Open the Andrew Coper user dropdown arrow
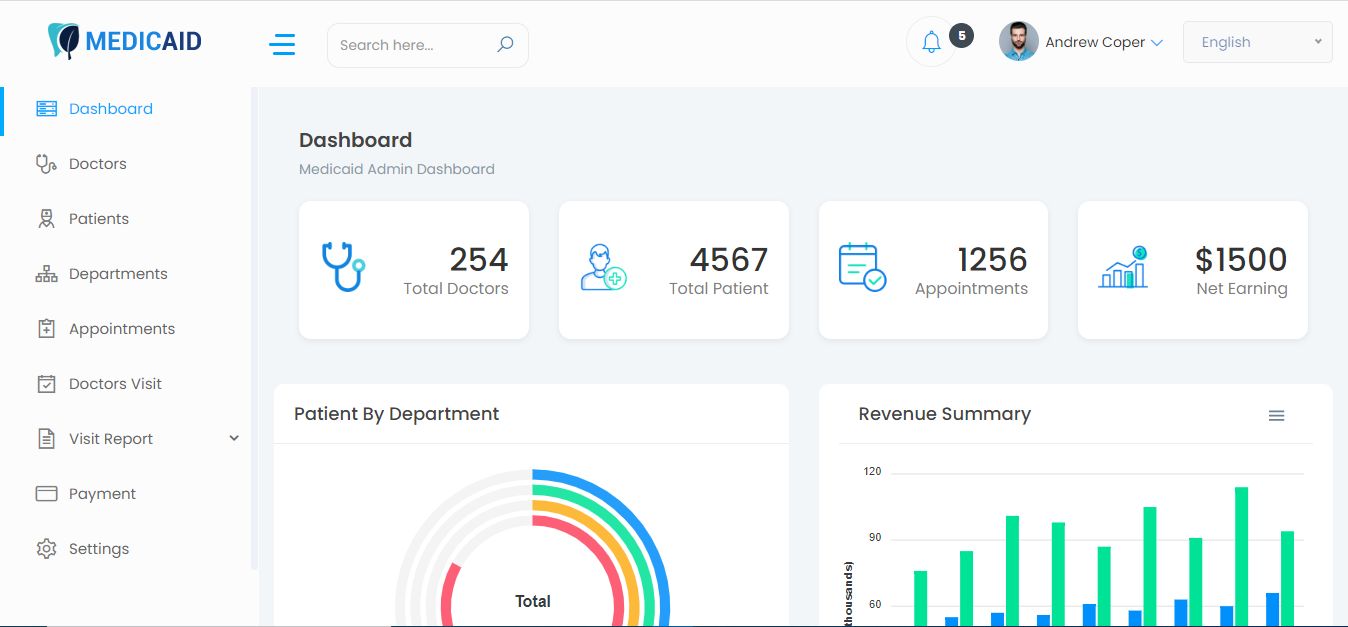Screen dimensions: 1348x627 1157,43
